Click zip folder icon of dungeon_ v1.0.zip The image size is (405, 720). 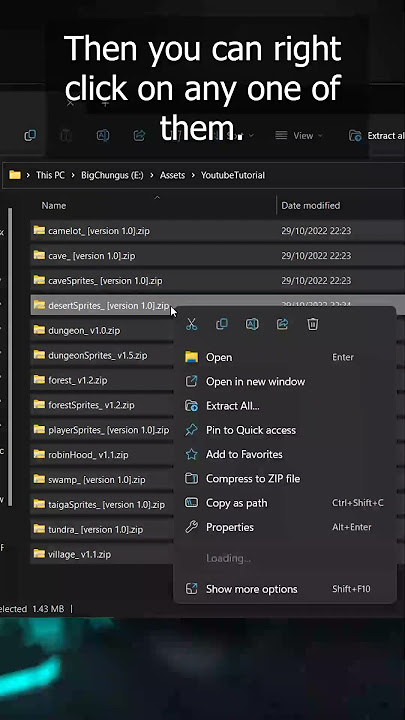39,330
